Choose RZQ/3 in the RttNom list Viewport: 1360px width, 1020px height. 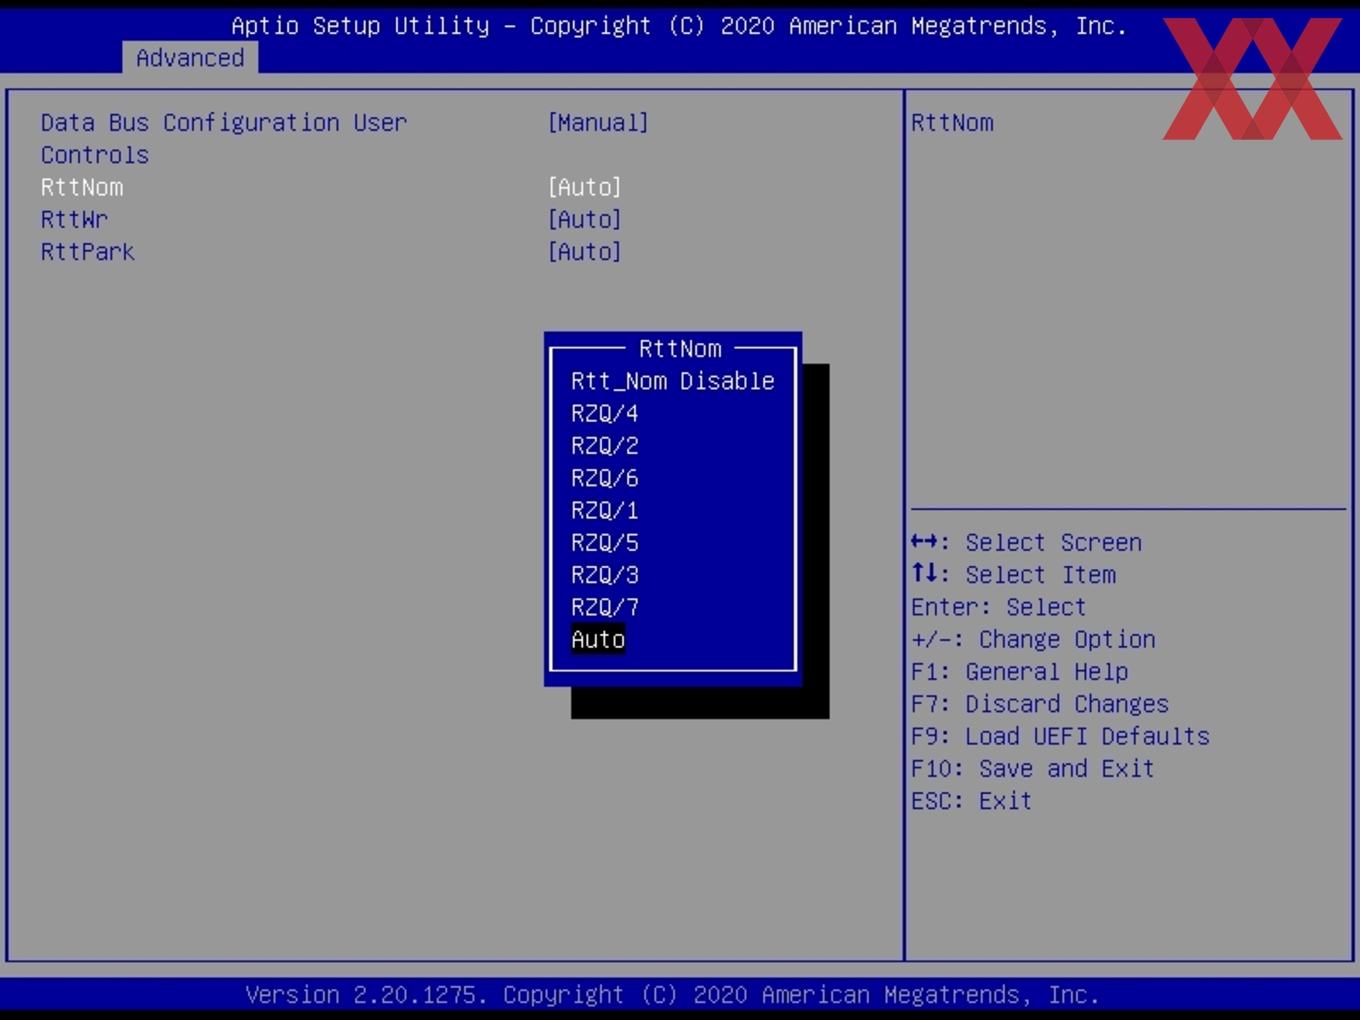coord(605,575)
